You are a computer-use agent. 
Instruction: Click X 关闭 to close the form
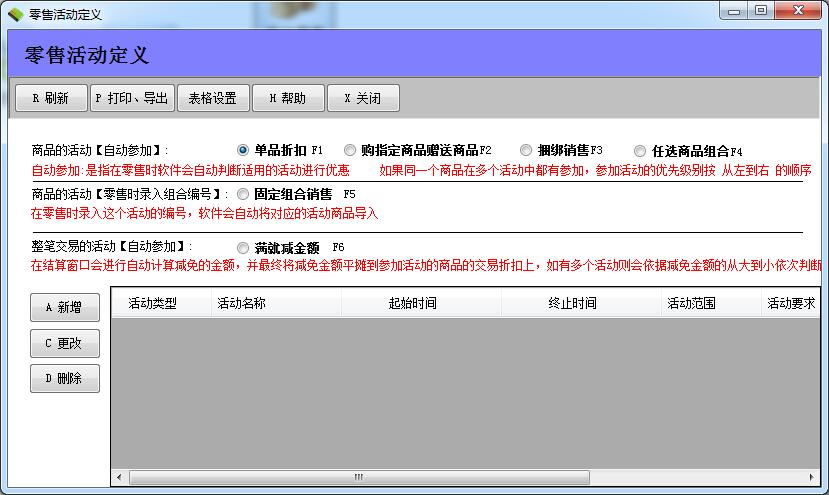[x=363, y=98]
